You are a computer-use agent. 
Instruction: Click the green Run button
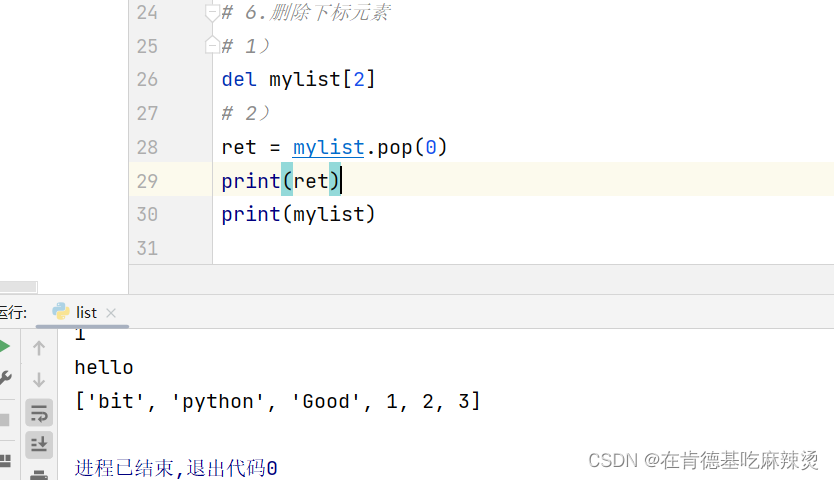(x=4, y=346)
